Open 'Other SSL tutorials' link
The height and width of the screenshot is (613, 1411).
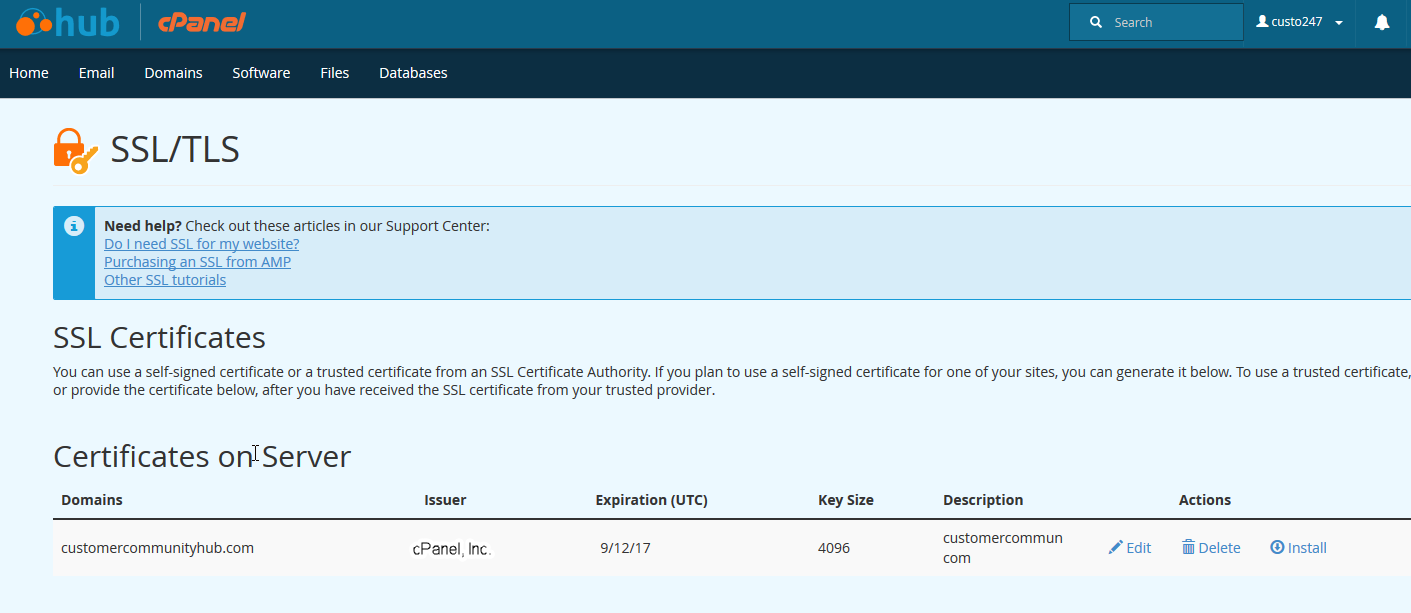tap(165, 280)
